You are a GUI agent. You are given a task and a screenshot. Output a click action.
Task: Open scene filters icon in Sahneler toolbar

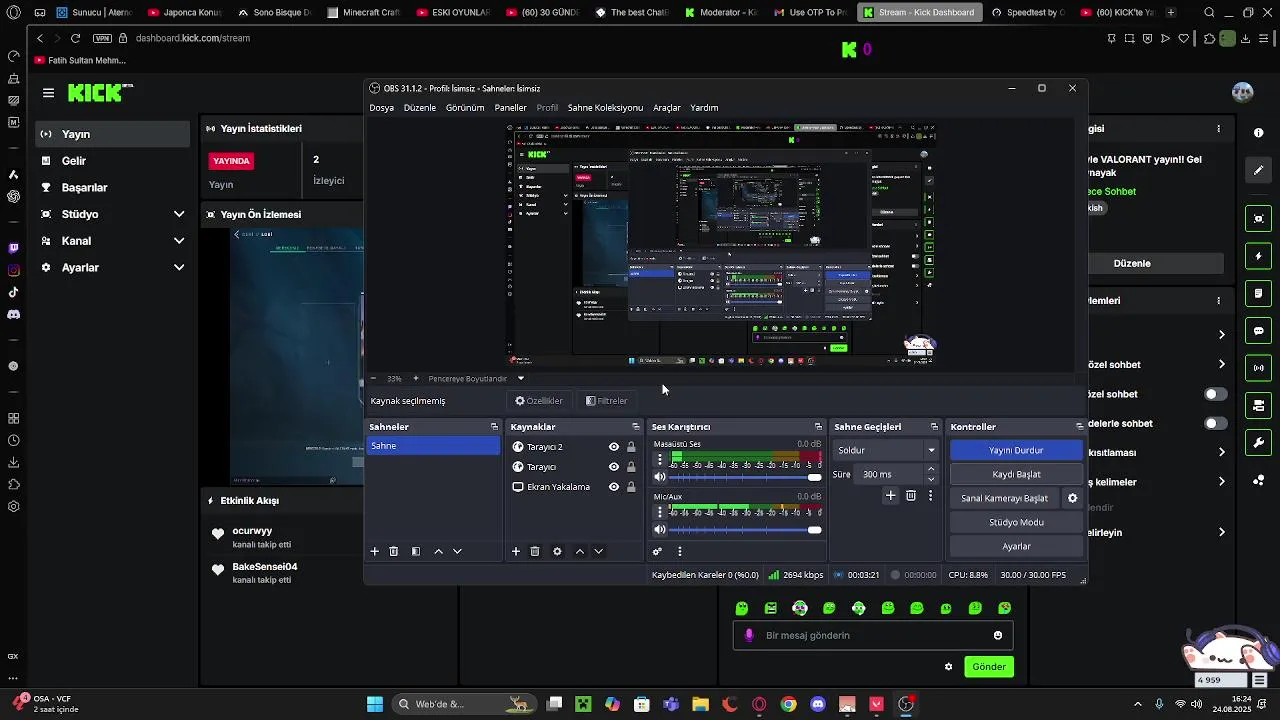pyautogui.click(x=416, y=551)
